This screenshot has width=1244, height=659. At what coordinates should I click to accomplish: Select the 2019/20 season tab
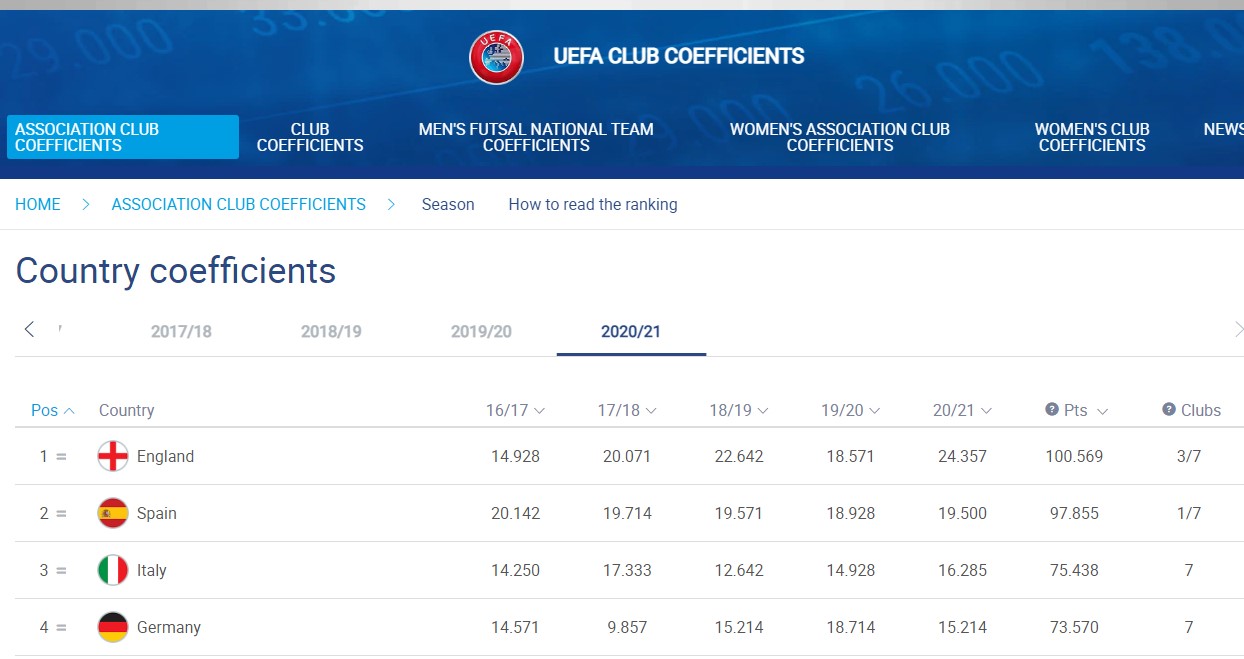[481, 332]
